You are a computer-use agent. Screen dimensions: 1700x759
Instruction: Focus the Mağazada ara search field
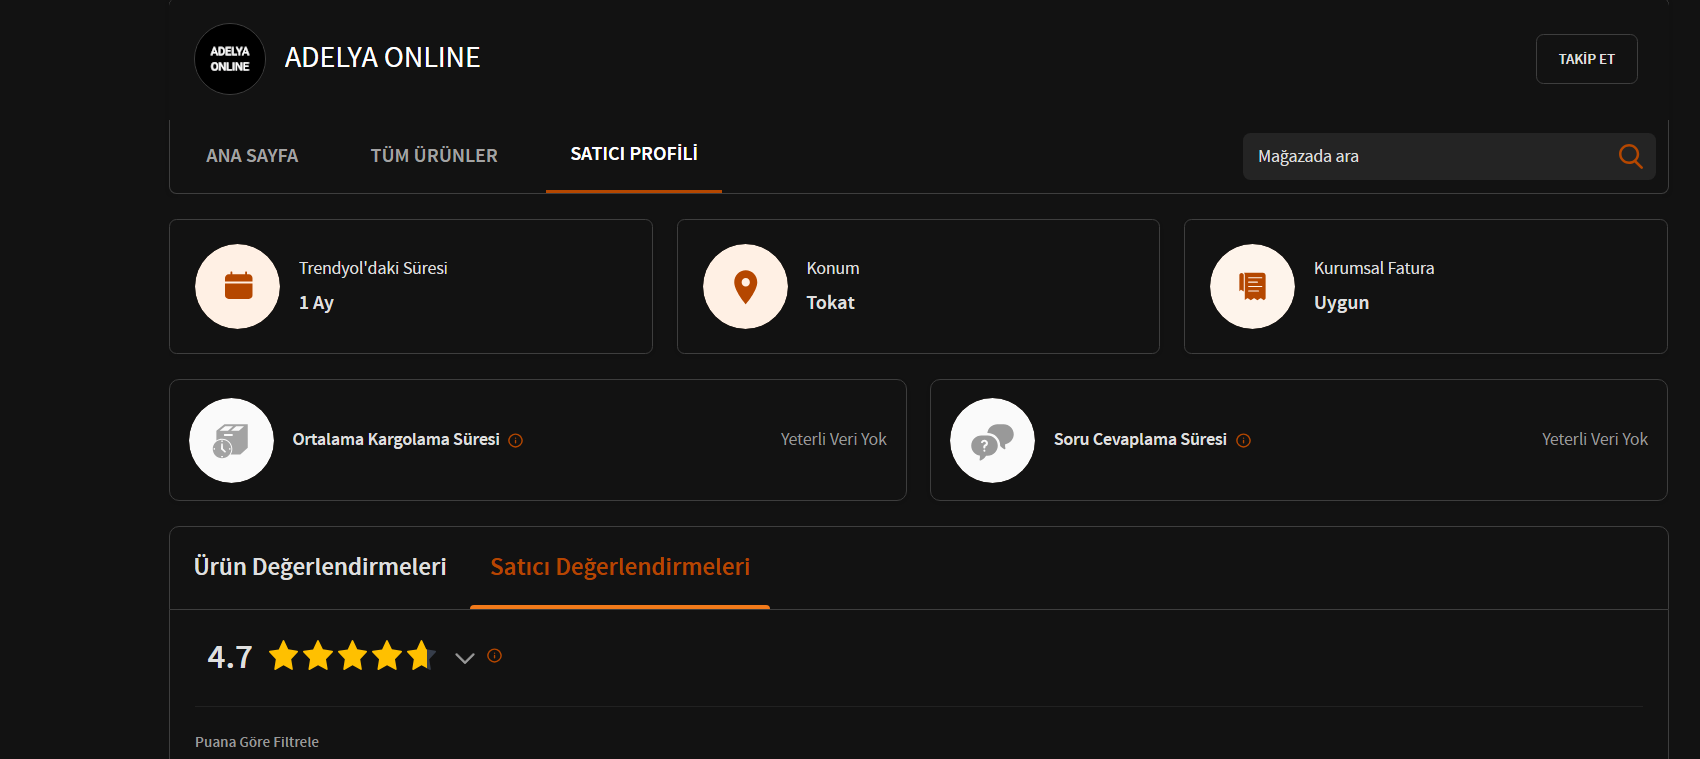pos(1449,156)
